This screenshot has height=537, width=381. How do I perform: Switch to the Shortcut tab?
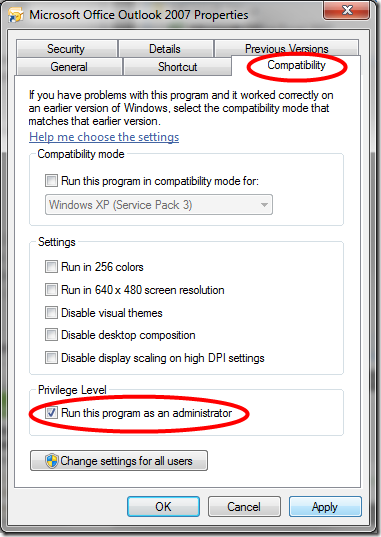click(177, 66)
